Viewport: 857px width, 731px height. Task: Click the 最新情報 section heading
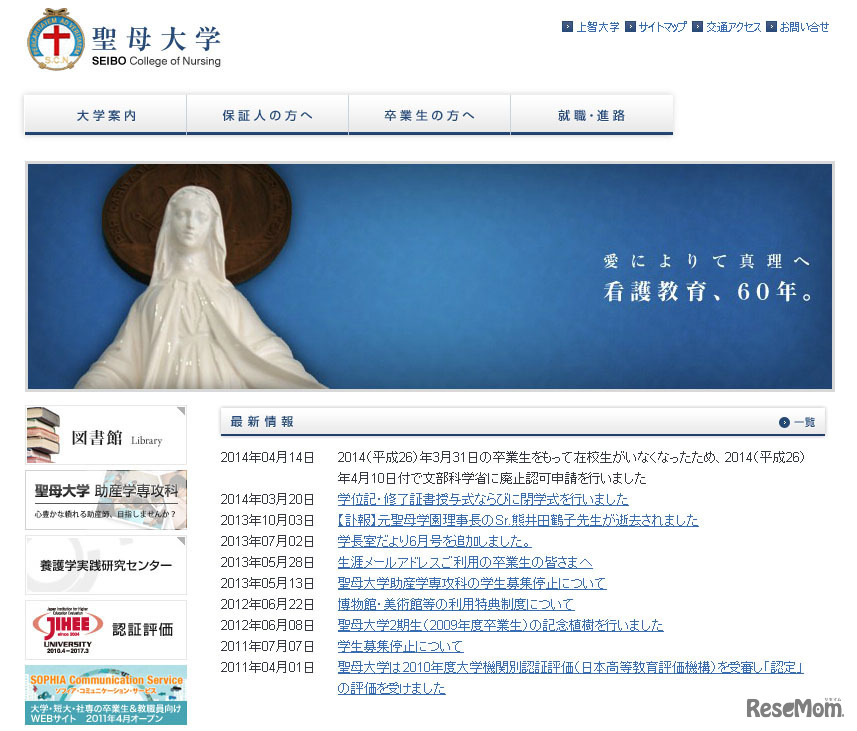262,422
